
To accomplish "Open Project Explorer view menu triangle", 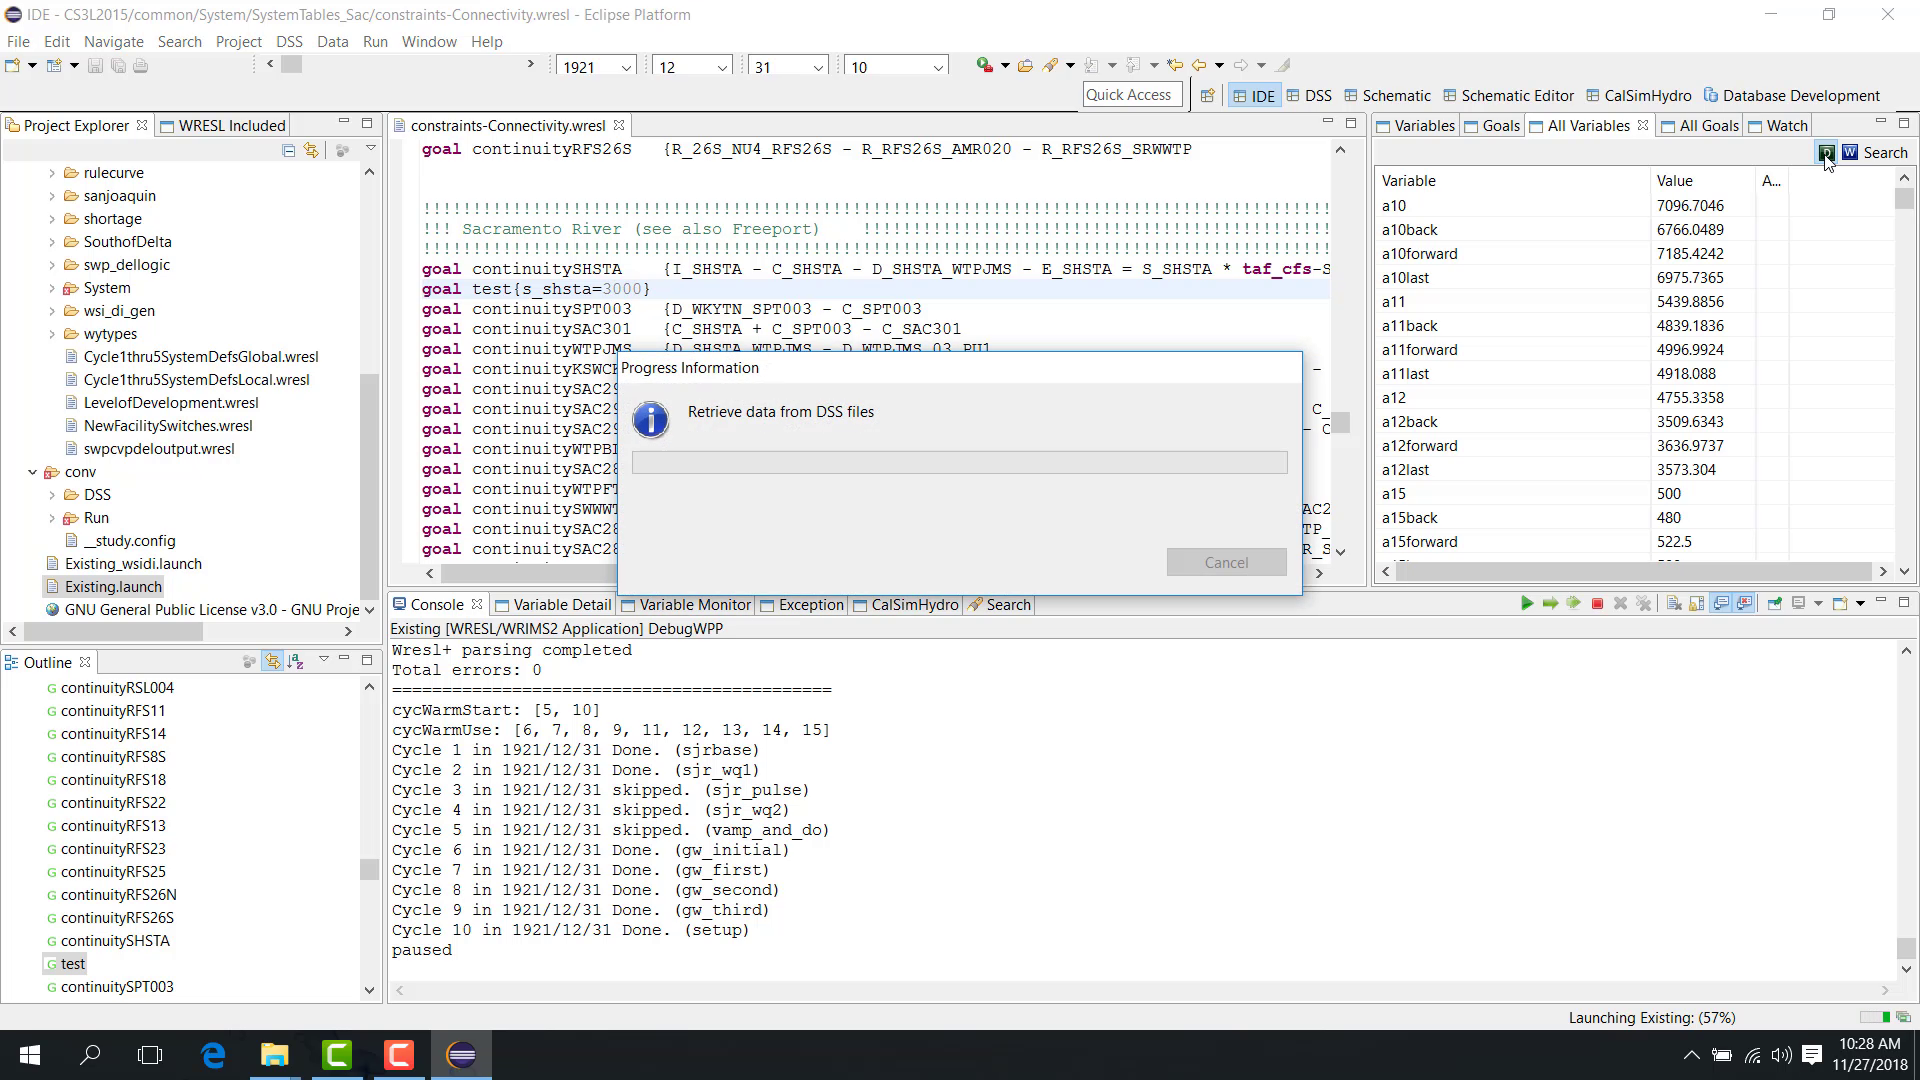I will 370,149.
